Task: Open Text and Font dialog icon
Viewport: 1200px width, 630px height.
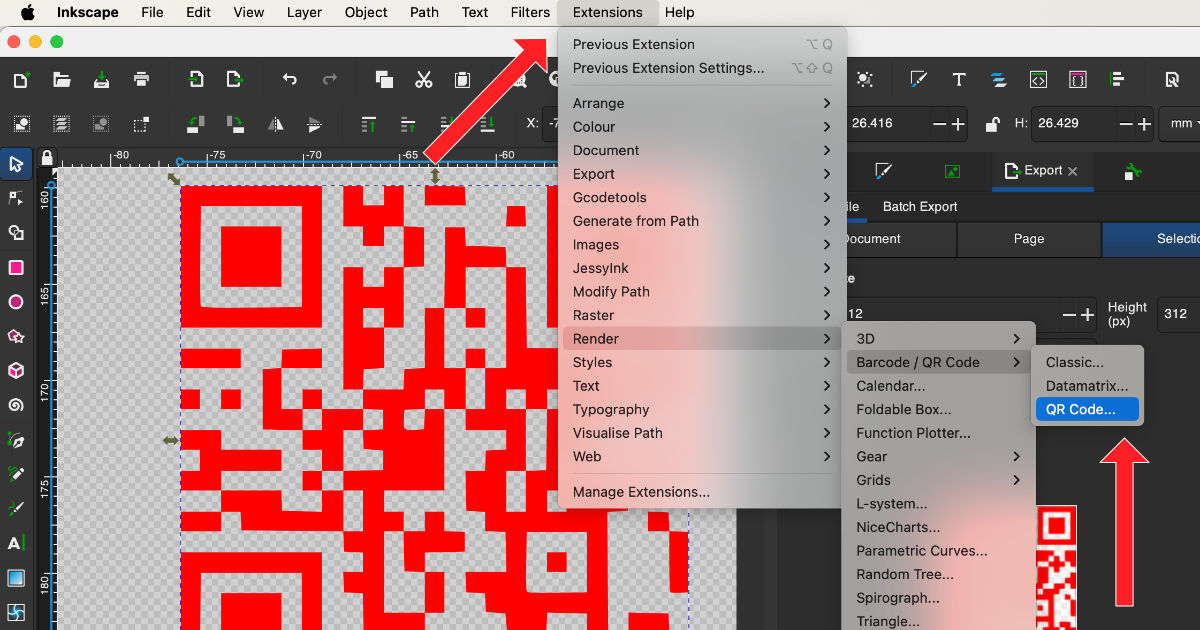Action: (958, 80)
